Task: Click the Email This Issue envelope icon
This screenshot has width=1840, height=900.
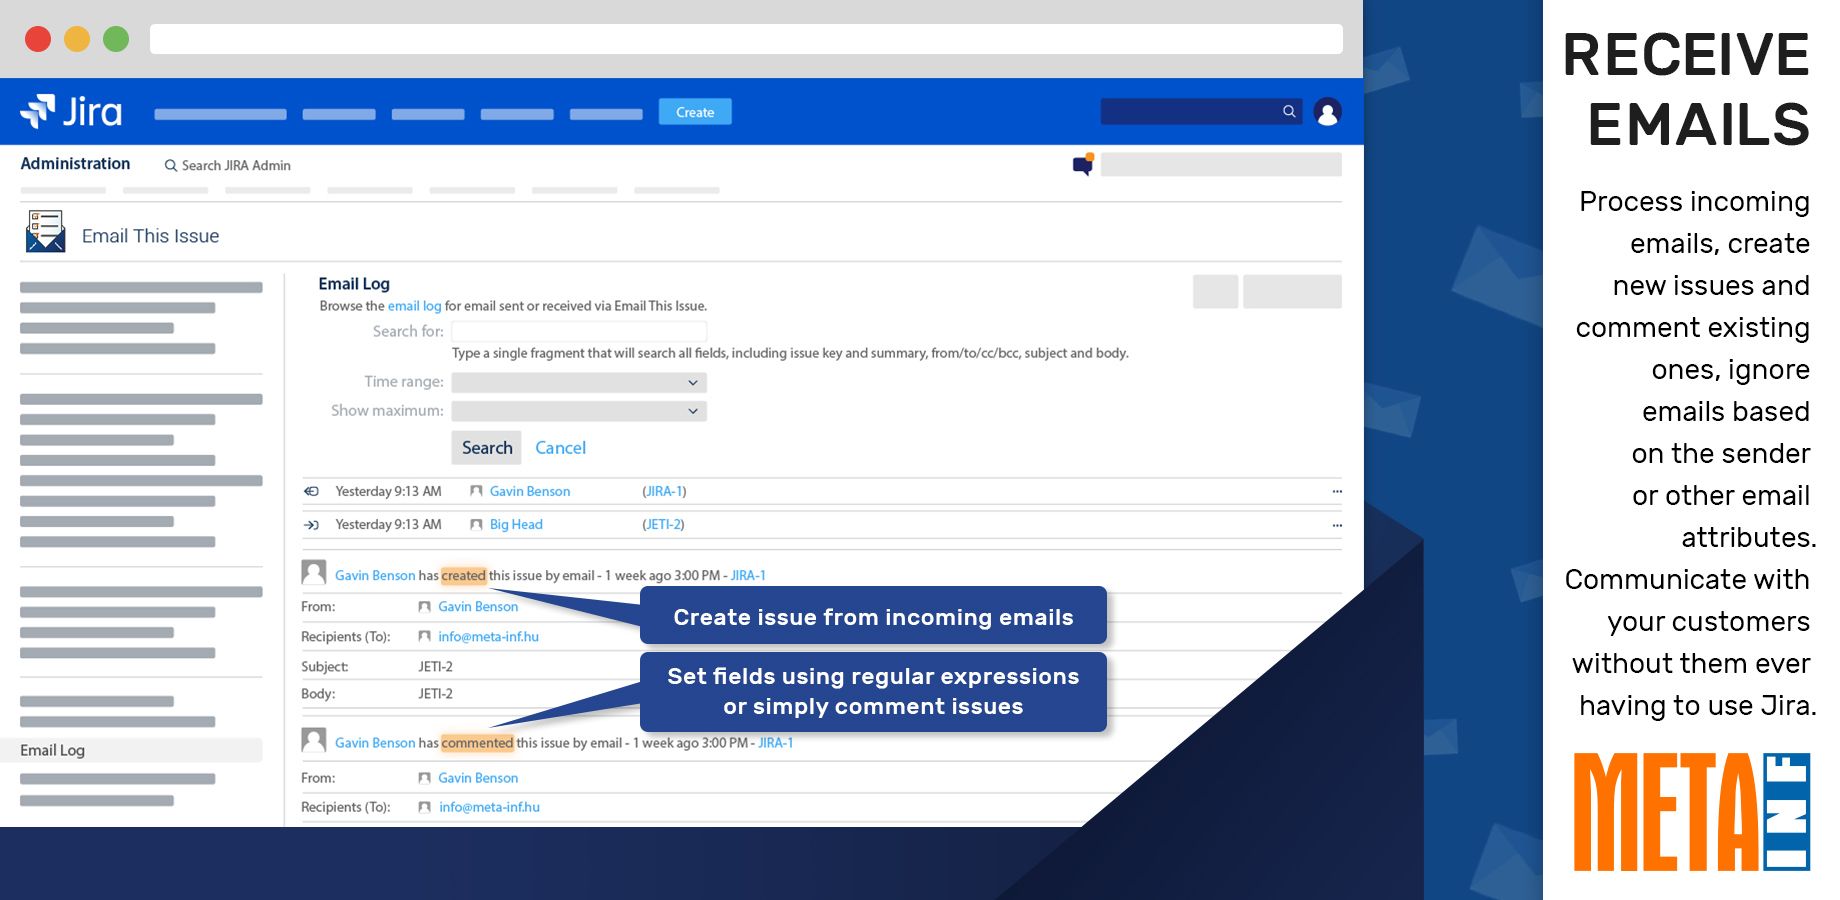Action: 46,231
